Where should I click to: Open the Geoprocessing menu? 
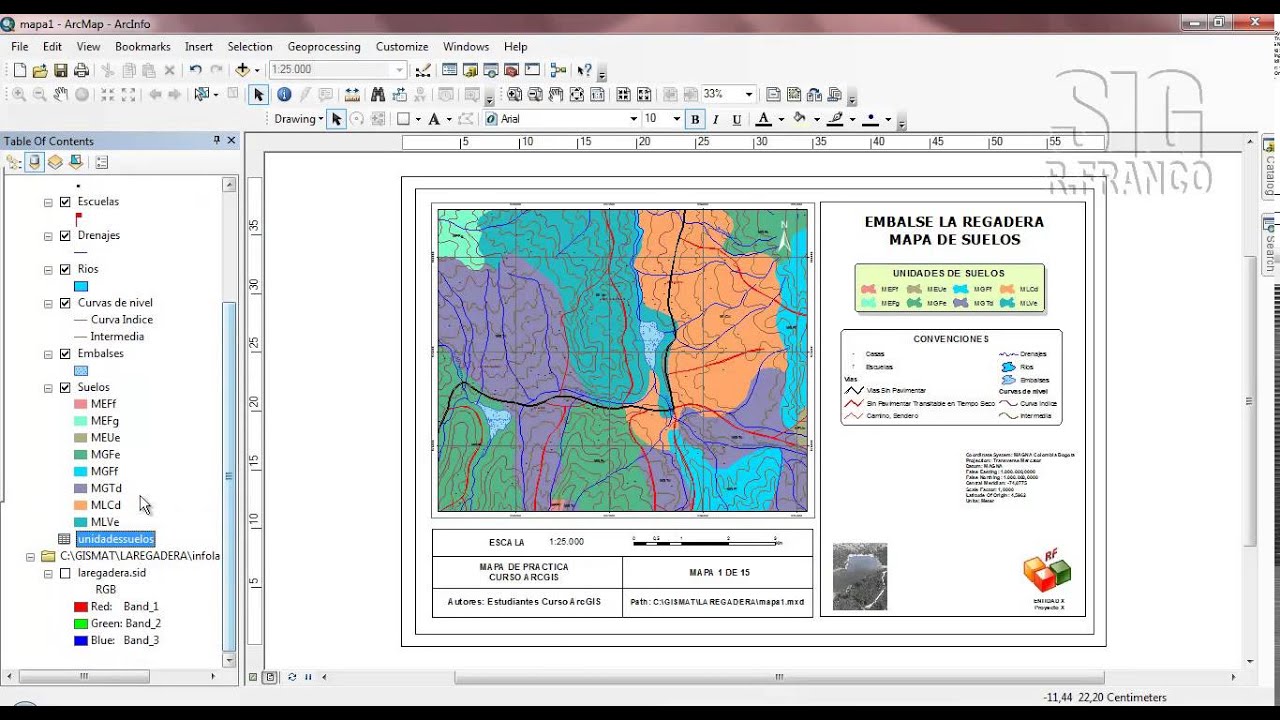pyautogui.click(x=324, y=47)
